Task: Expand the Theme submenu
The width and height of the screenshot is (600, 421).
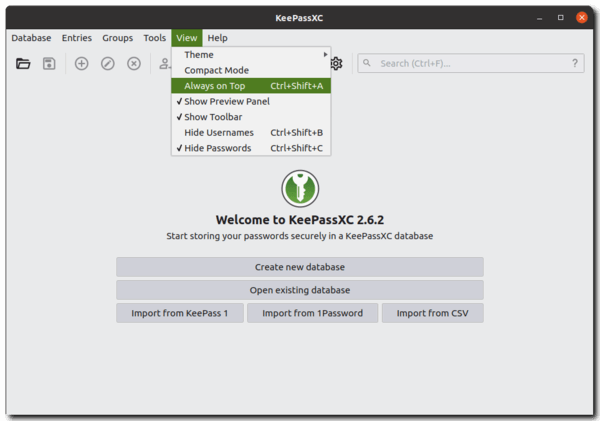Action: tap(251, 55)
